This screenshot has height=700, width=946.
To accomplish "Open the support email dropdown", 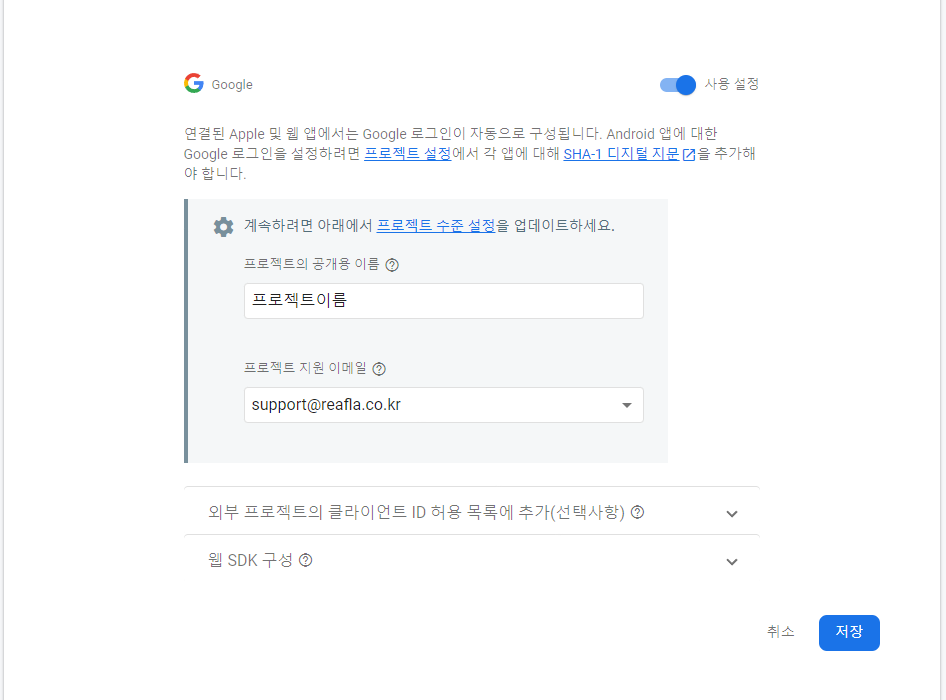I will point(443,405).
